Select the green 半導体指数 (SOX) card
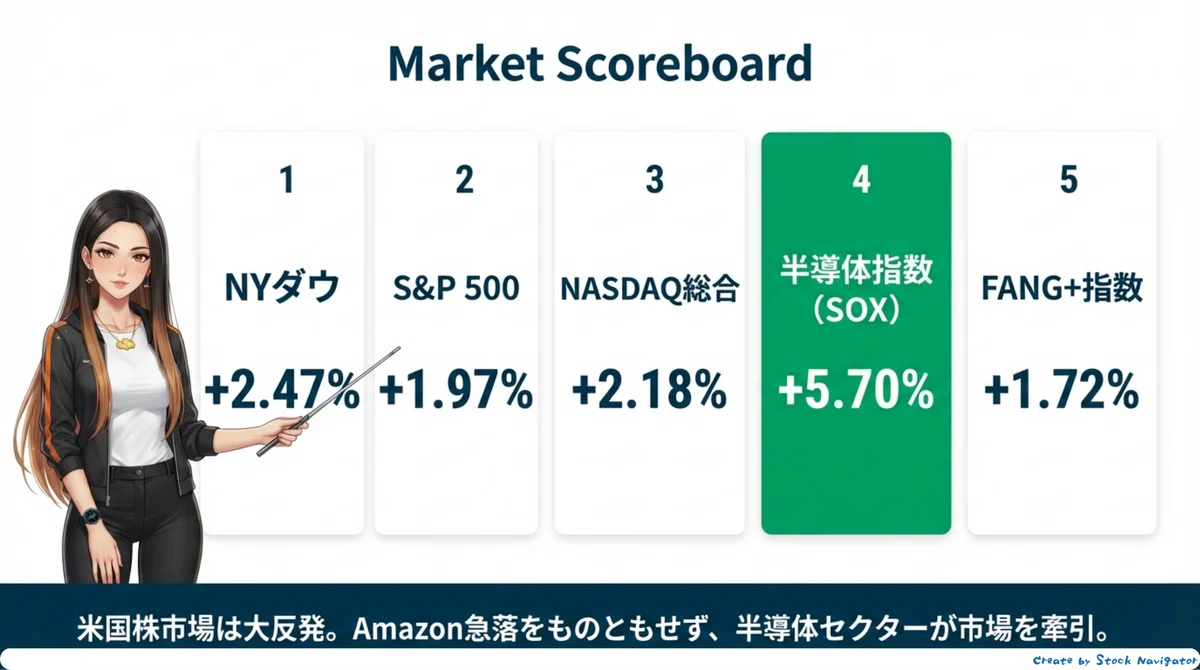The width and height of the screenshot is (1200, 670). click(856, 333)
